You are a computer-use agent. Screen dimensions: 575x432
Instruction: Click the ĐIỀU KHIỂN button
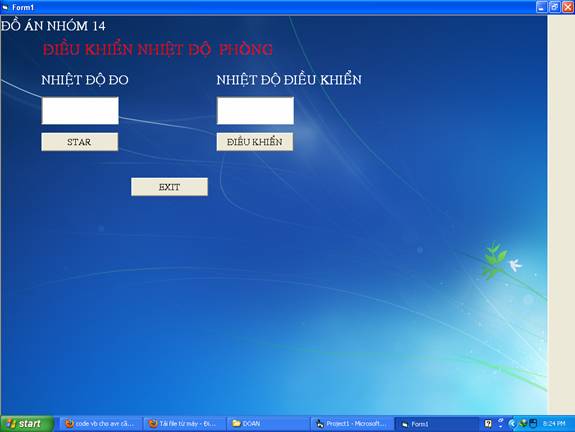pyautogui.click(x=254, y=142)
